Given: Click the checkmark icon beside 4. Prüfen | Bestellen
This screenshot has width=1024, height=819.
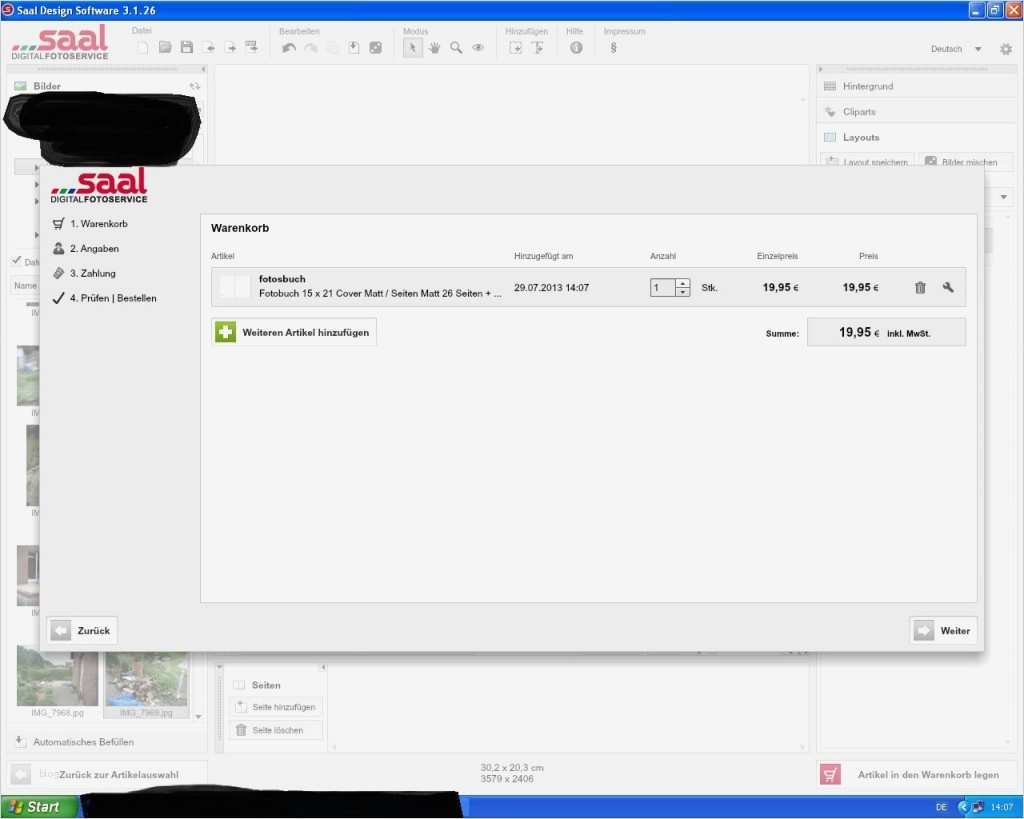Looking at the screenshot, I should tap(59, 298).
